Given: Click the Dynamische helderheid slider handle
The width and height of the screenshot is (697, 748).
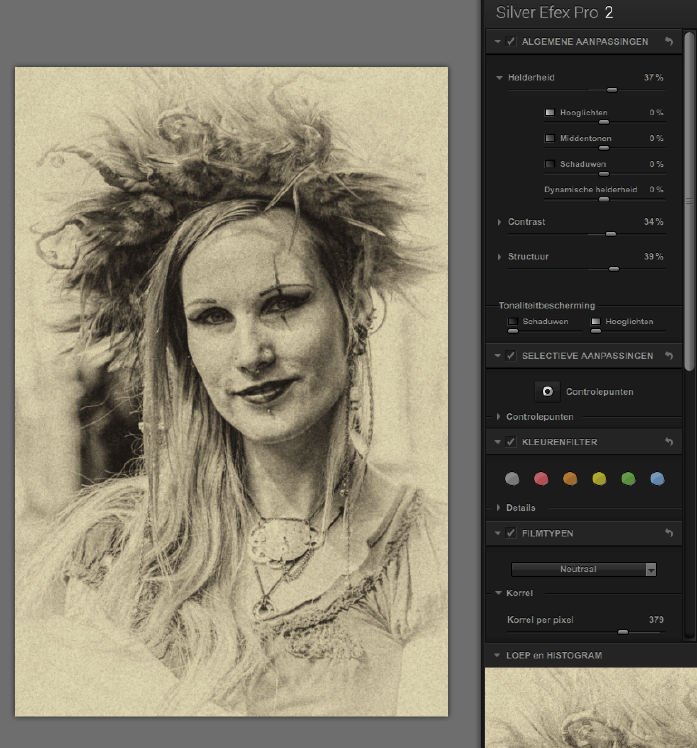Looking at the screenshot, I should coord(604,199).
